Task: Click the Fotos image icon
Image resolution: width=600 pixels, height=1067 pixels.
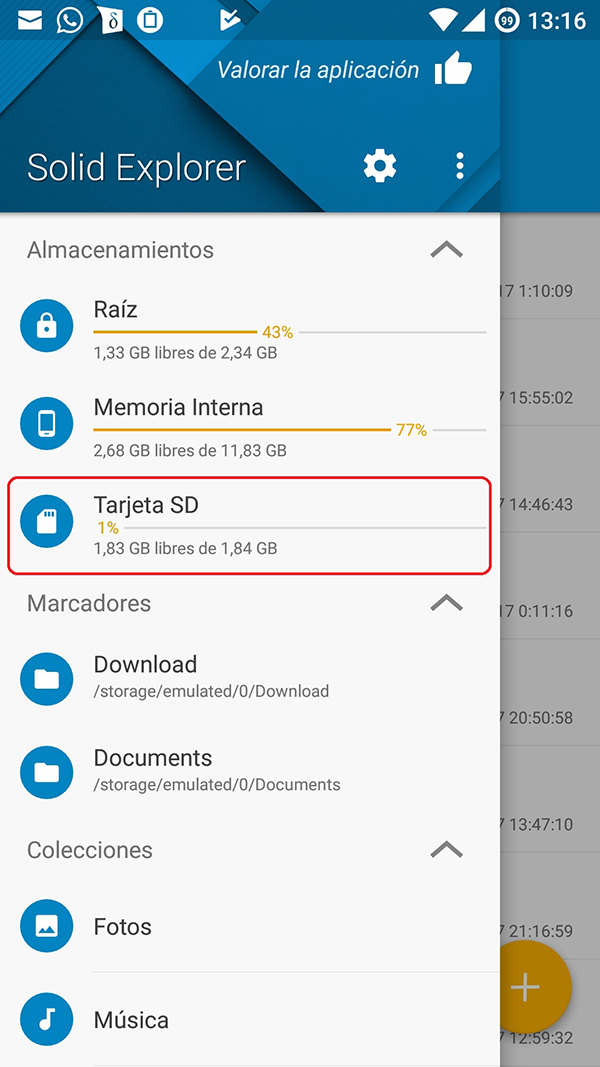Action: point(47,926)
